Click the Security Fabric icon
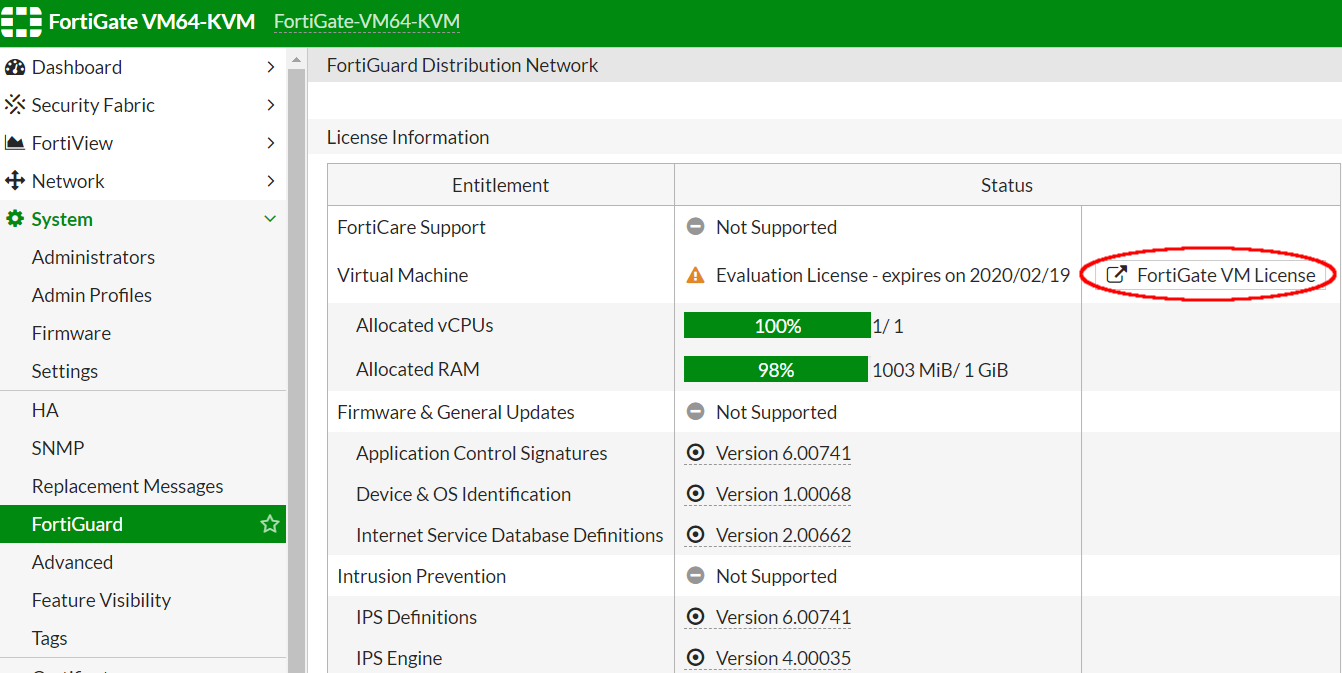 [x=14, y=105]
